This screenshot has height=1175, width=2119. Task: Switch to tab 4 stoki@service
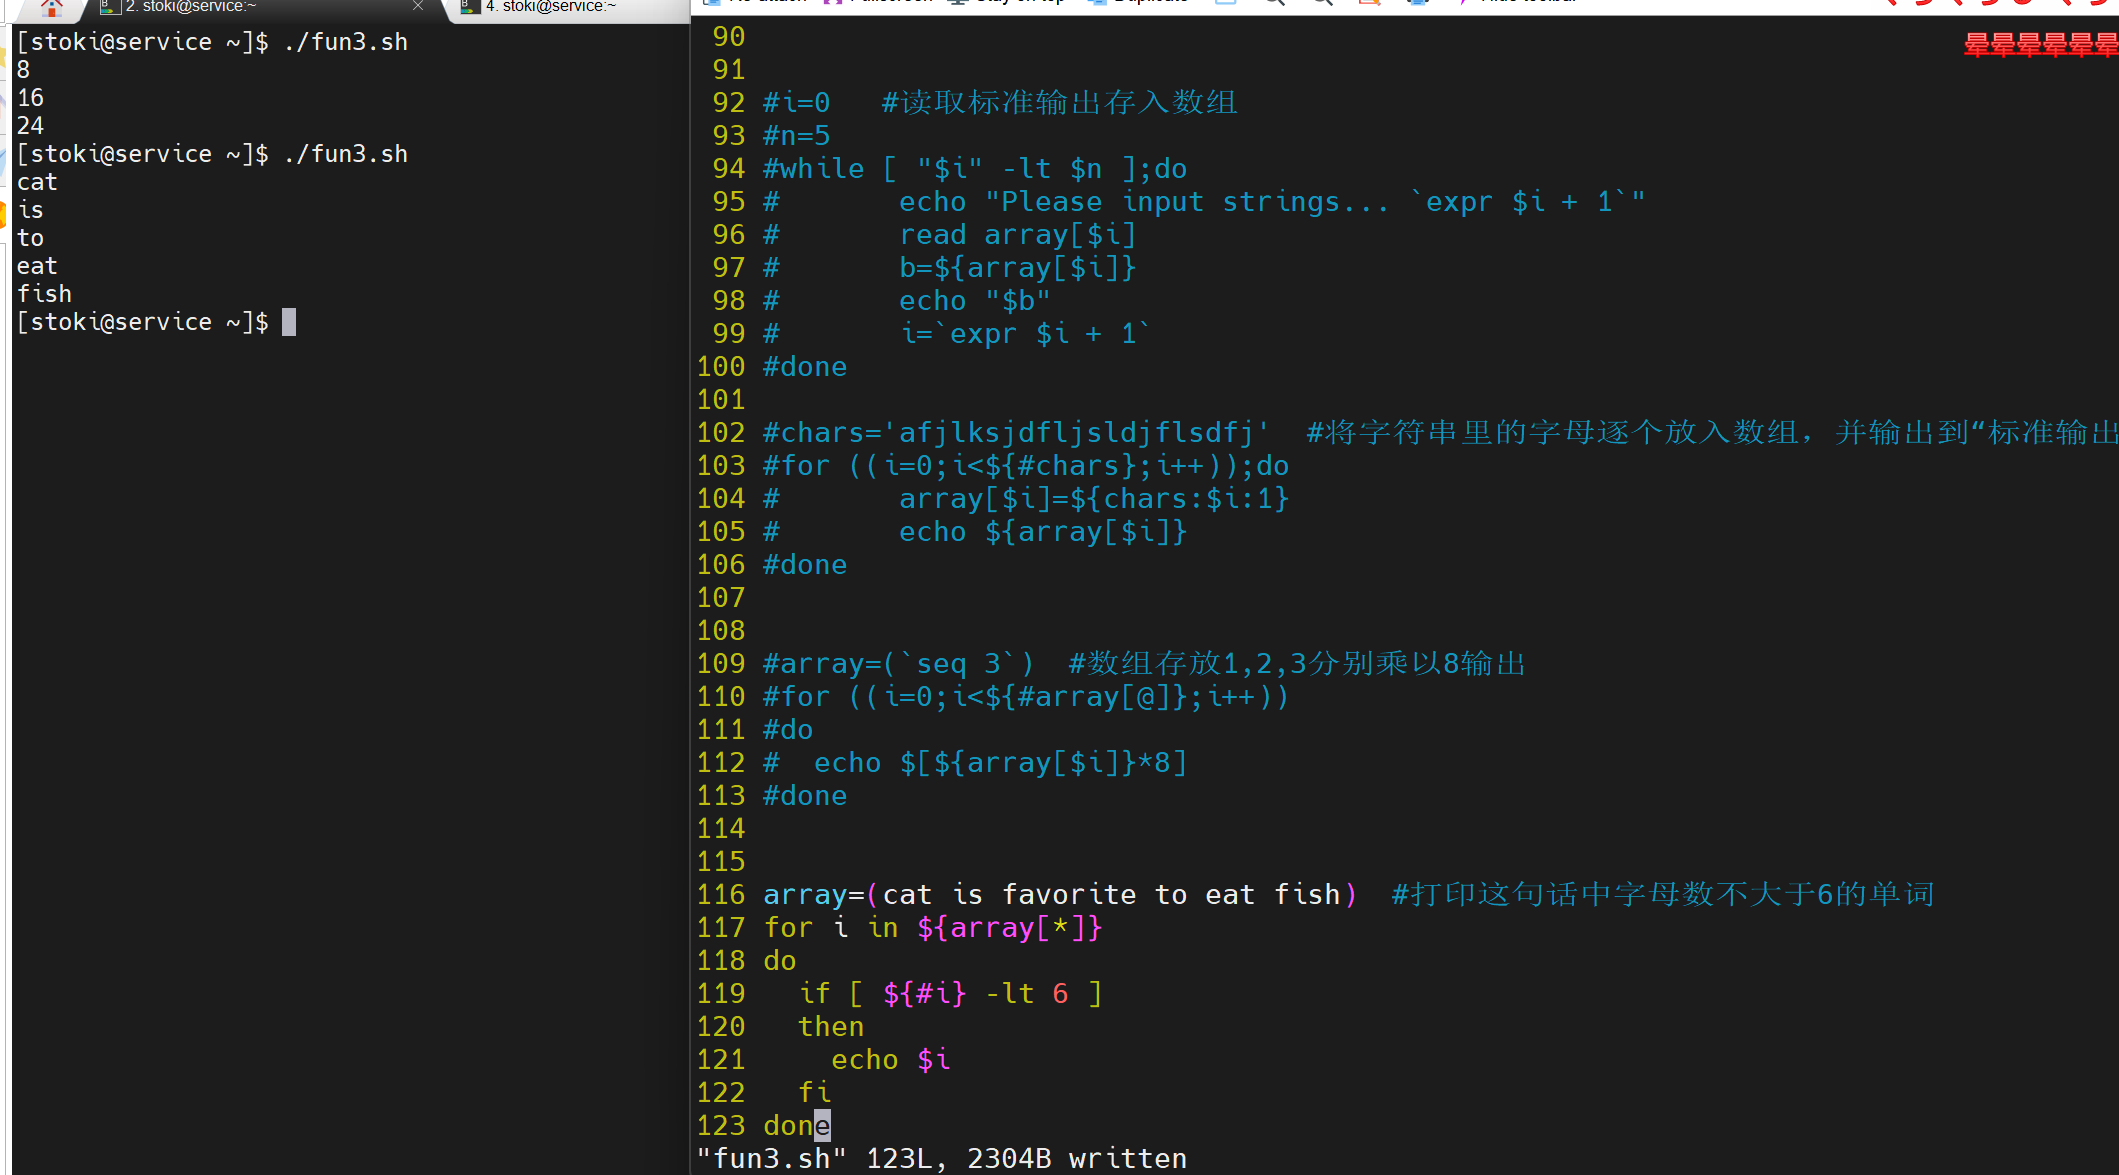[x=550, y=7]
